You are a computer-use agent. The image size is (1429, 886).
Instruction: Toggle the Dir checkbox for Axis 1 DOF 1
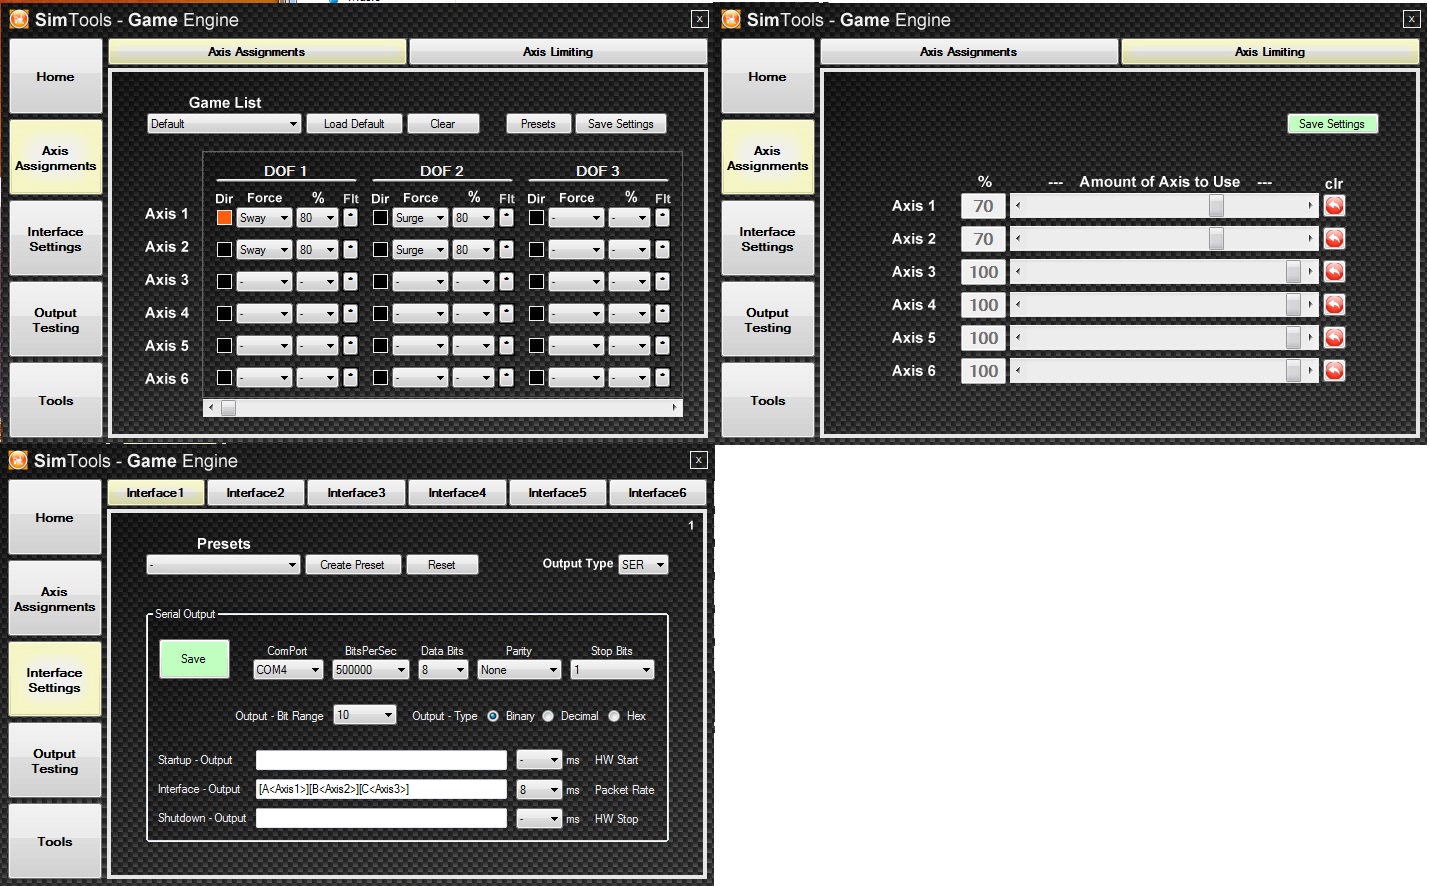[224, 217]
